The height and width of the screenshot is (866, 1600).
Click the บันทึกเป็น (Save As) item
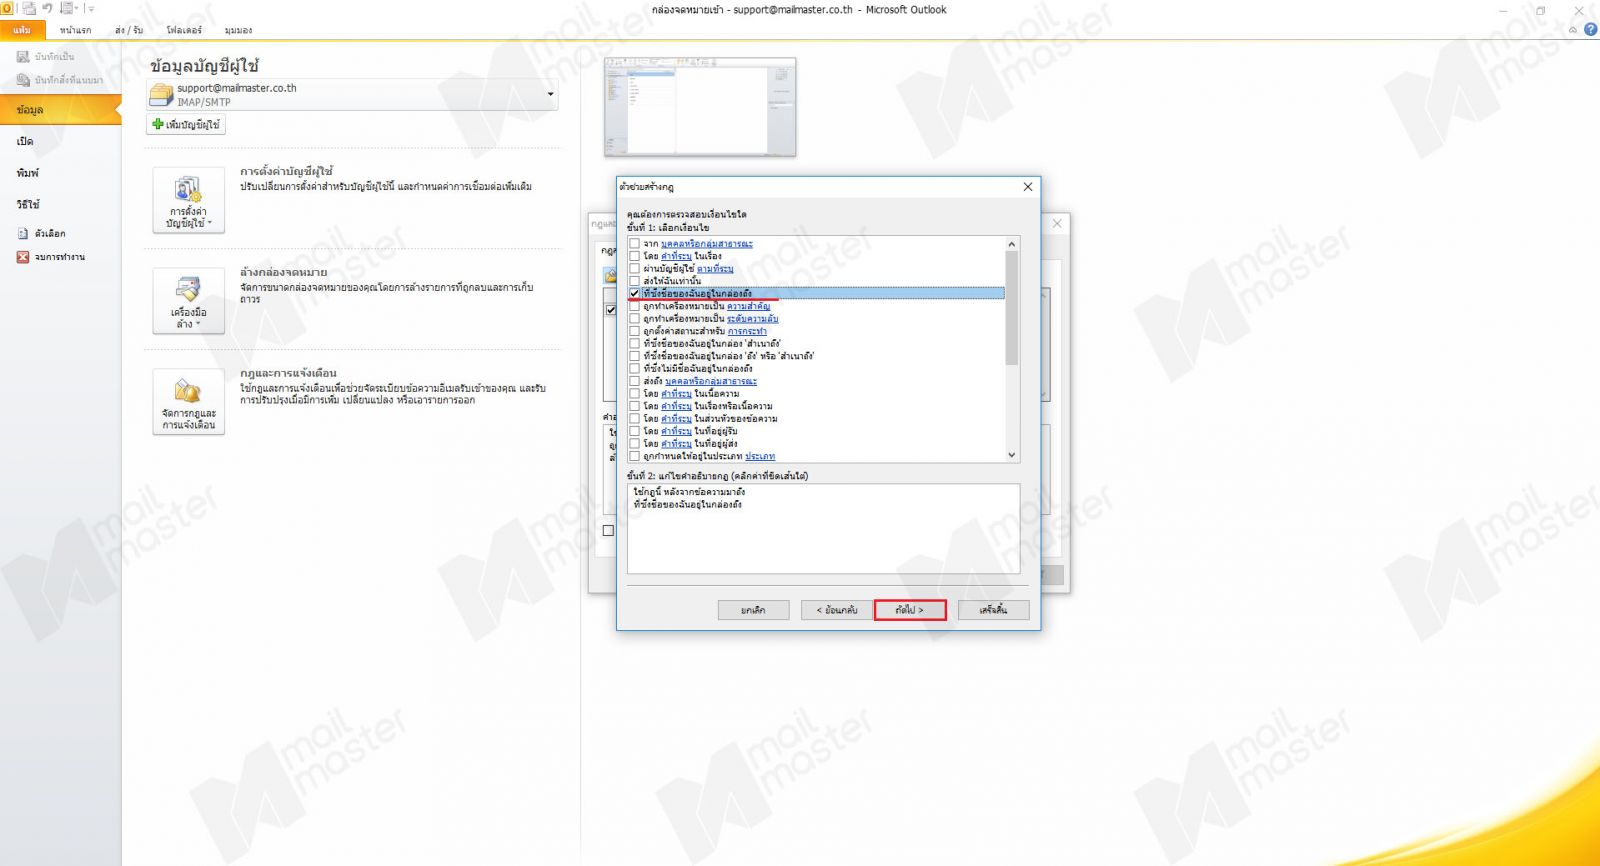click(46, 57)
